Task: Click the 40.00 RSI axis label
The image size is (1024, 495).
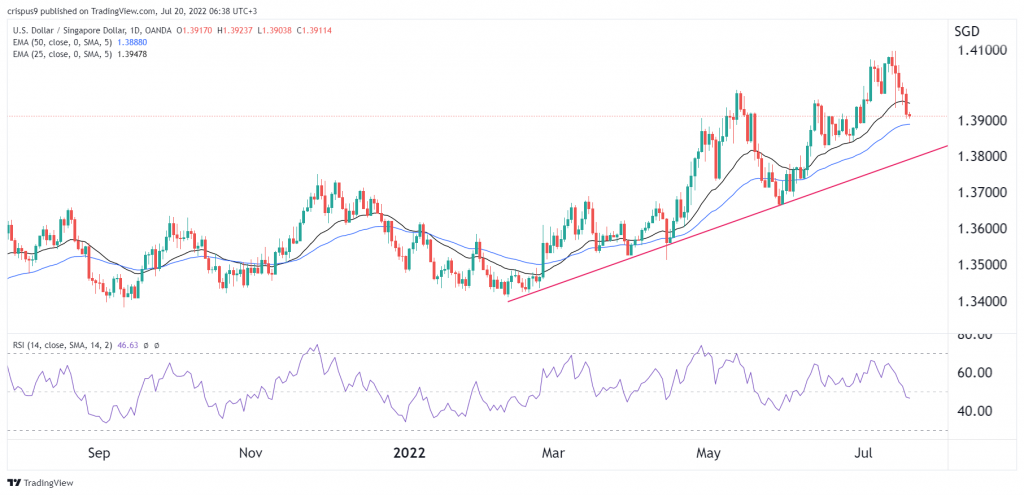Action: point(976,411)
